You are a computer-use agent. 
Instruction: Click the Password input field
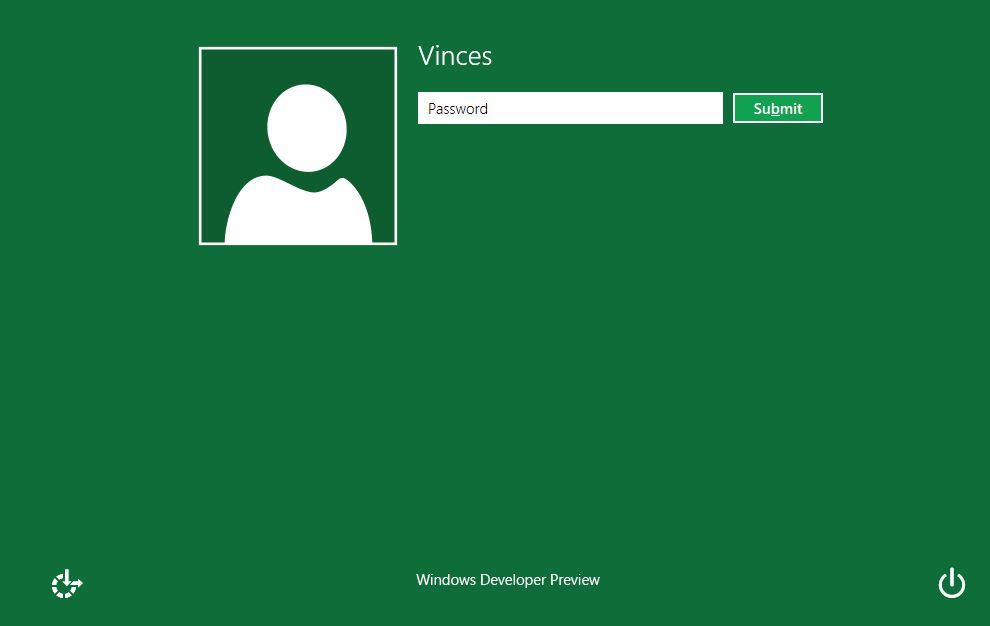[x=570, y=108]
